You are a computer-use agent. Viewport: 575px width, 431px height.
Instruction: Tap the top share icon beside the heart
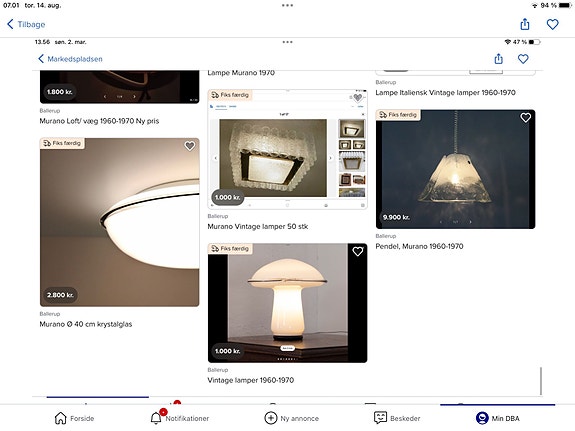coord(525,24)
